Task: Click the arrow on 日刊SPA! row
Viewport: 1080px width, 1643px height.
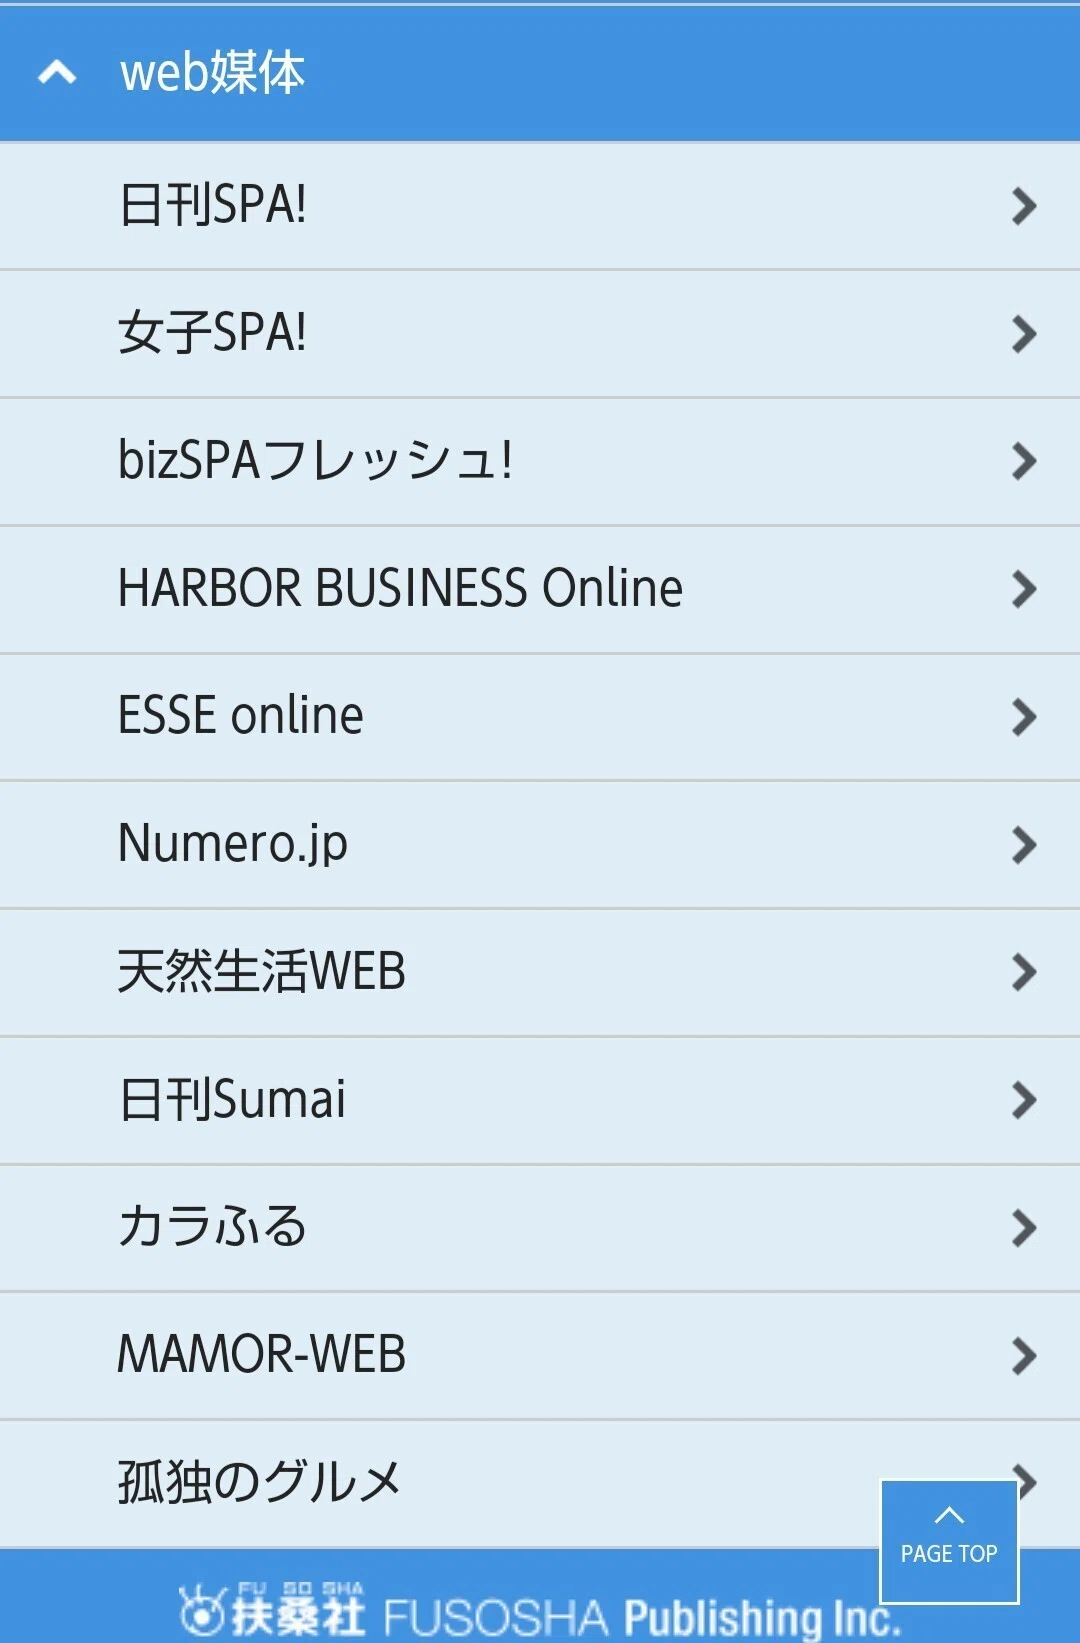Action: coord(1023,206)
